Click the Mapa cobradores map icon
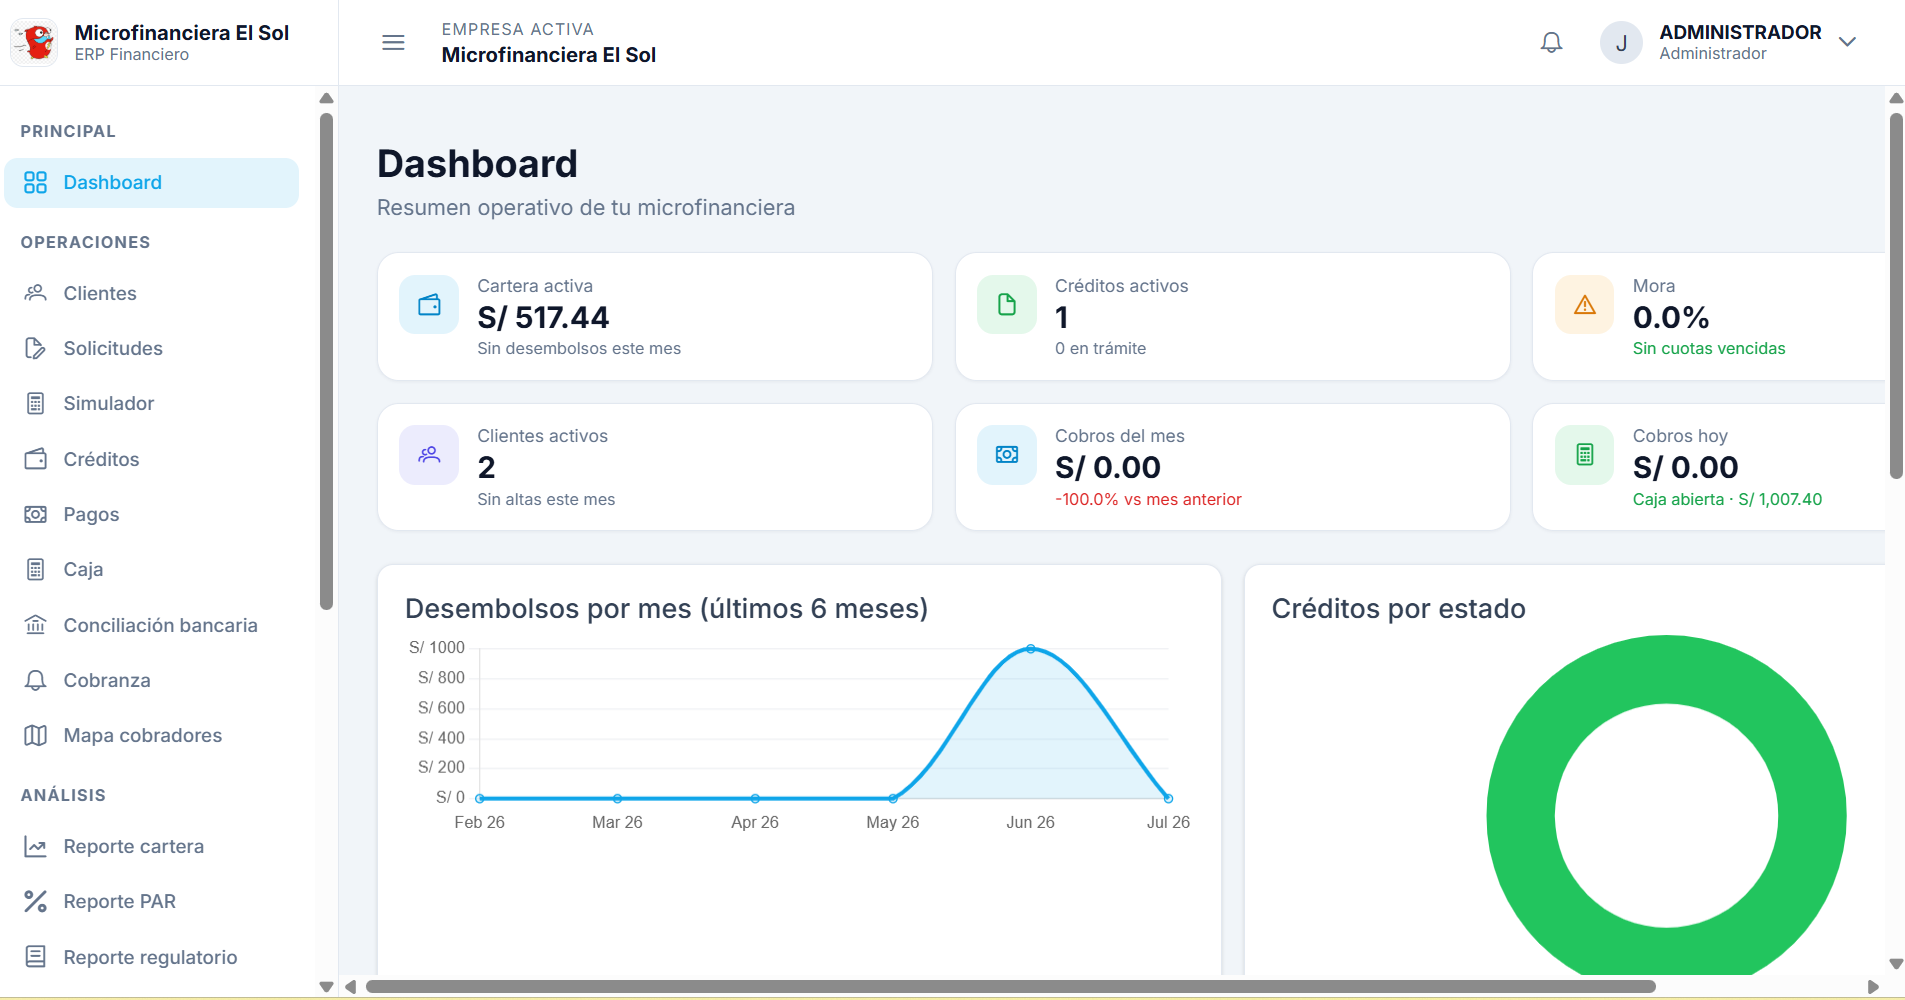The width and height of the screenshot is (1905, 1000). (x=36, y=735)
